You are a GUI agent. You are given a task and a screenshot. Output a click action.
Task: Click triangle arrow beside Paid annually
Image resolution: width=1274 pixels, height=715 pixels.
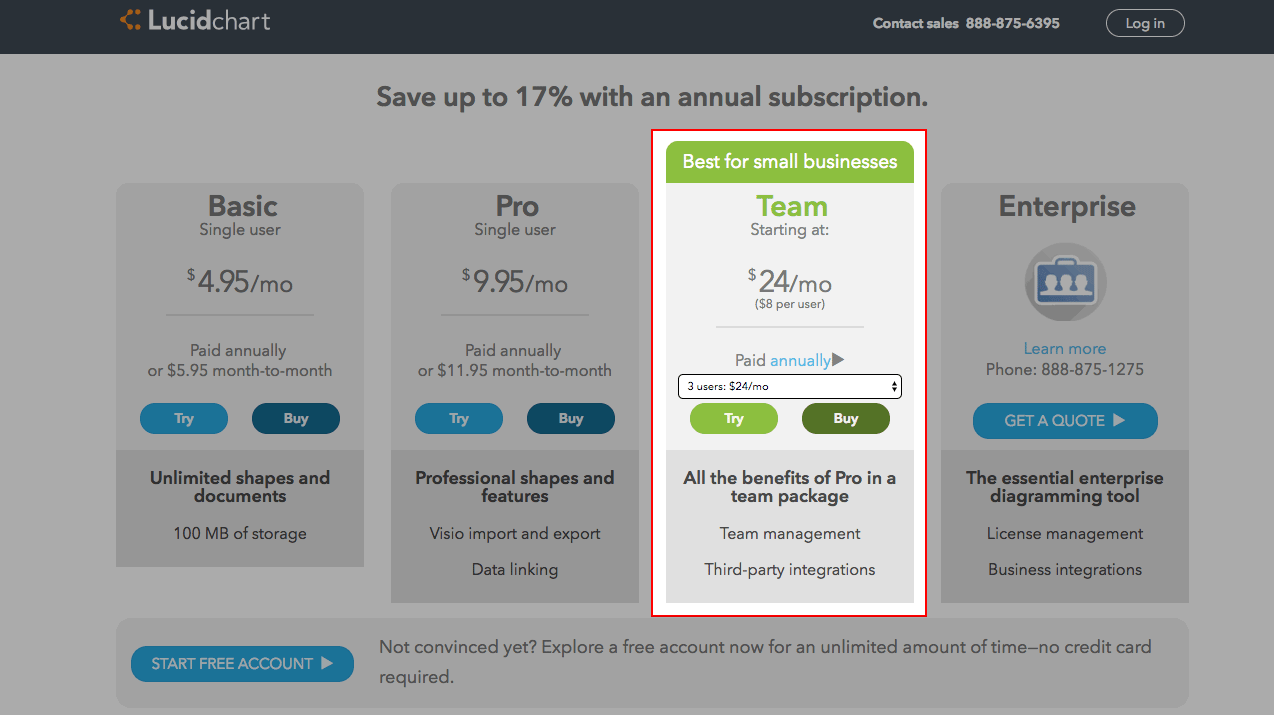coord(838,360)
